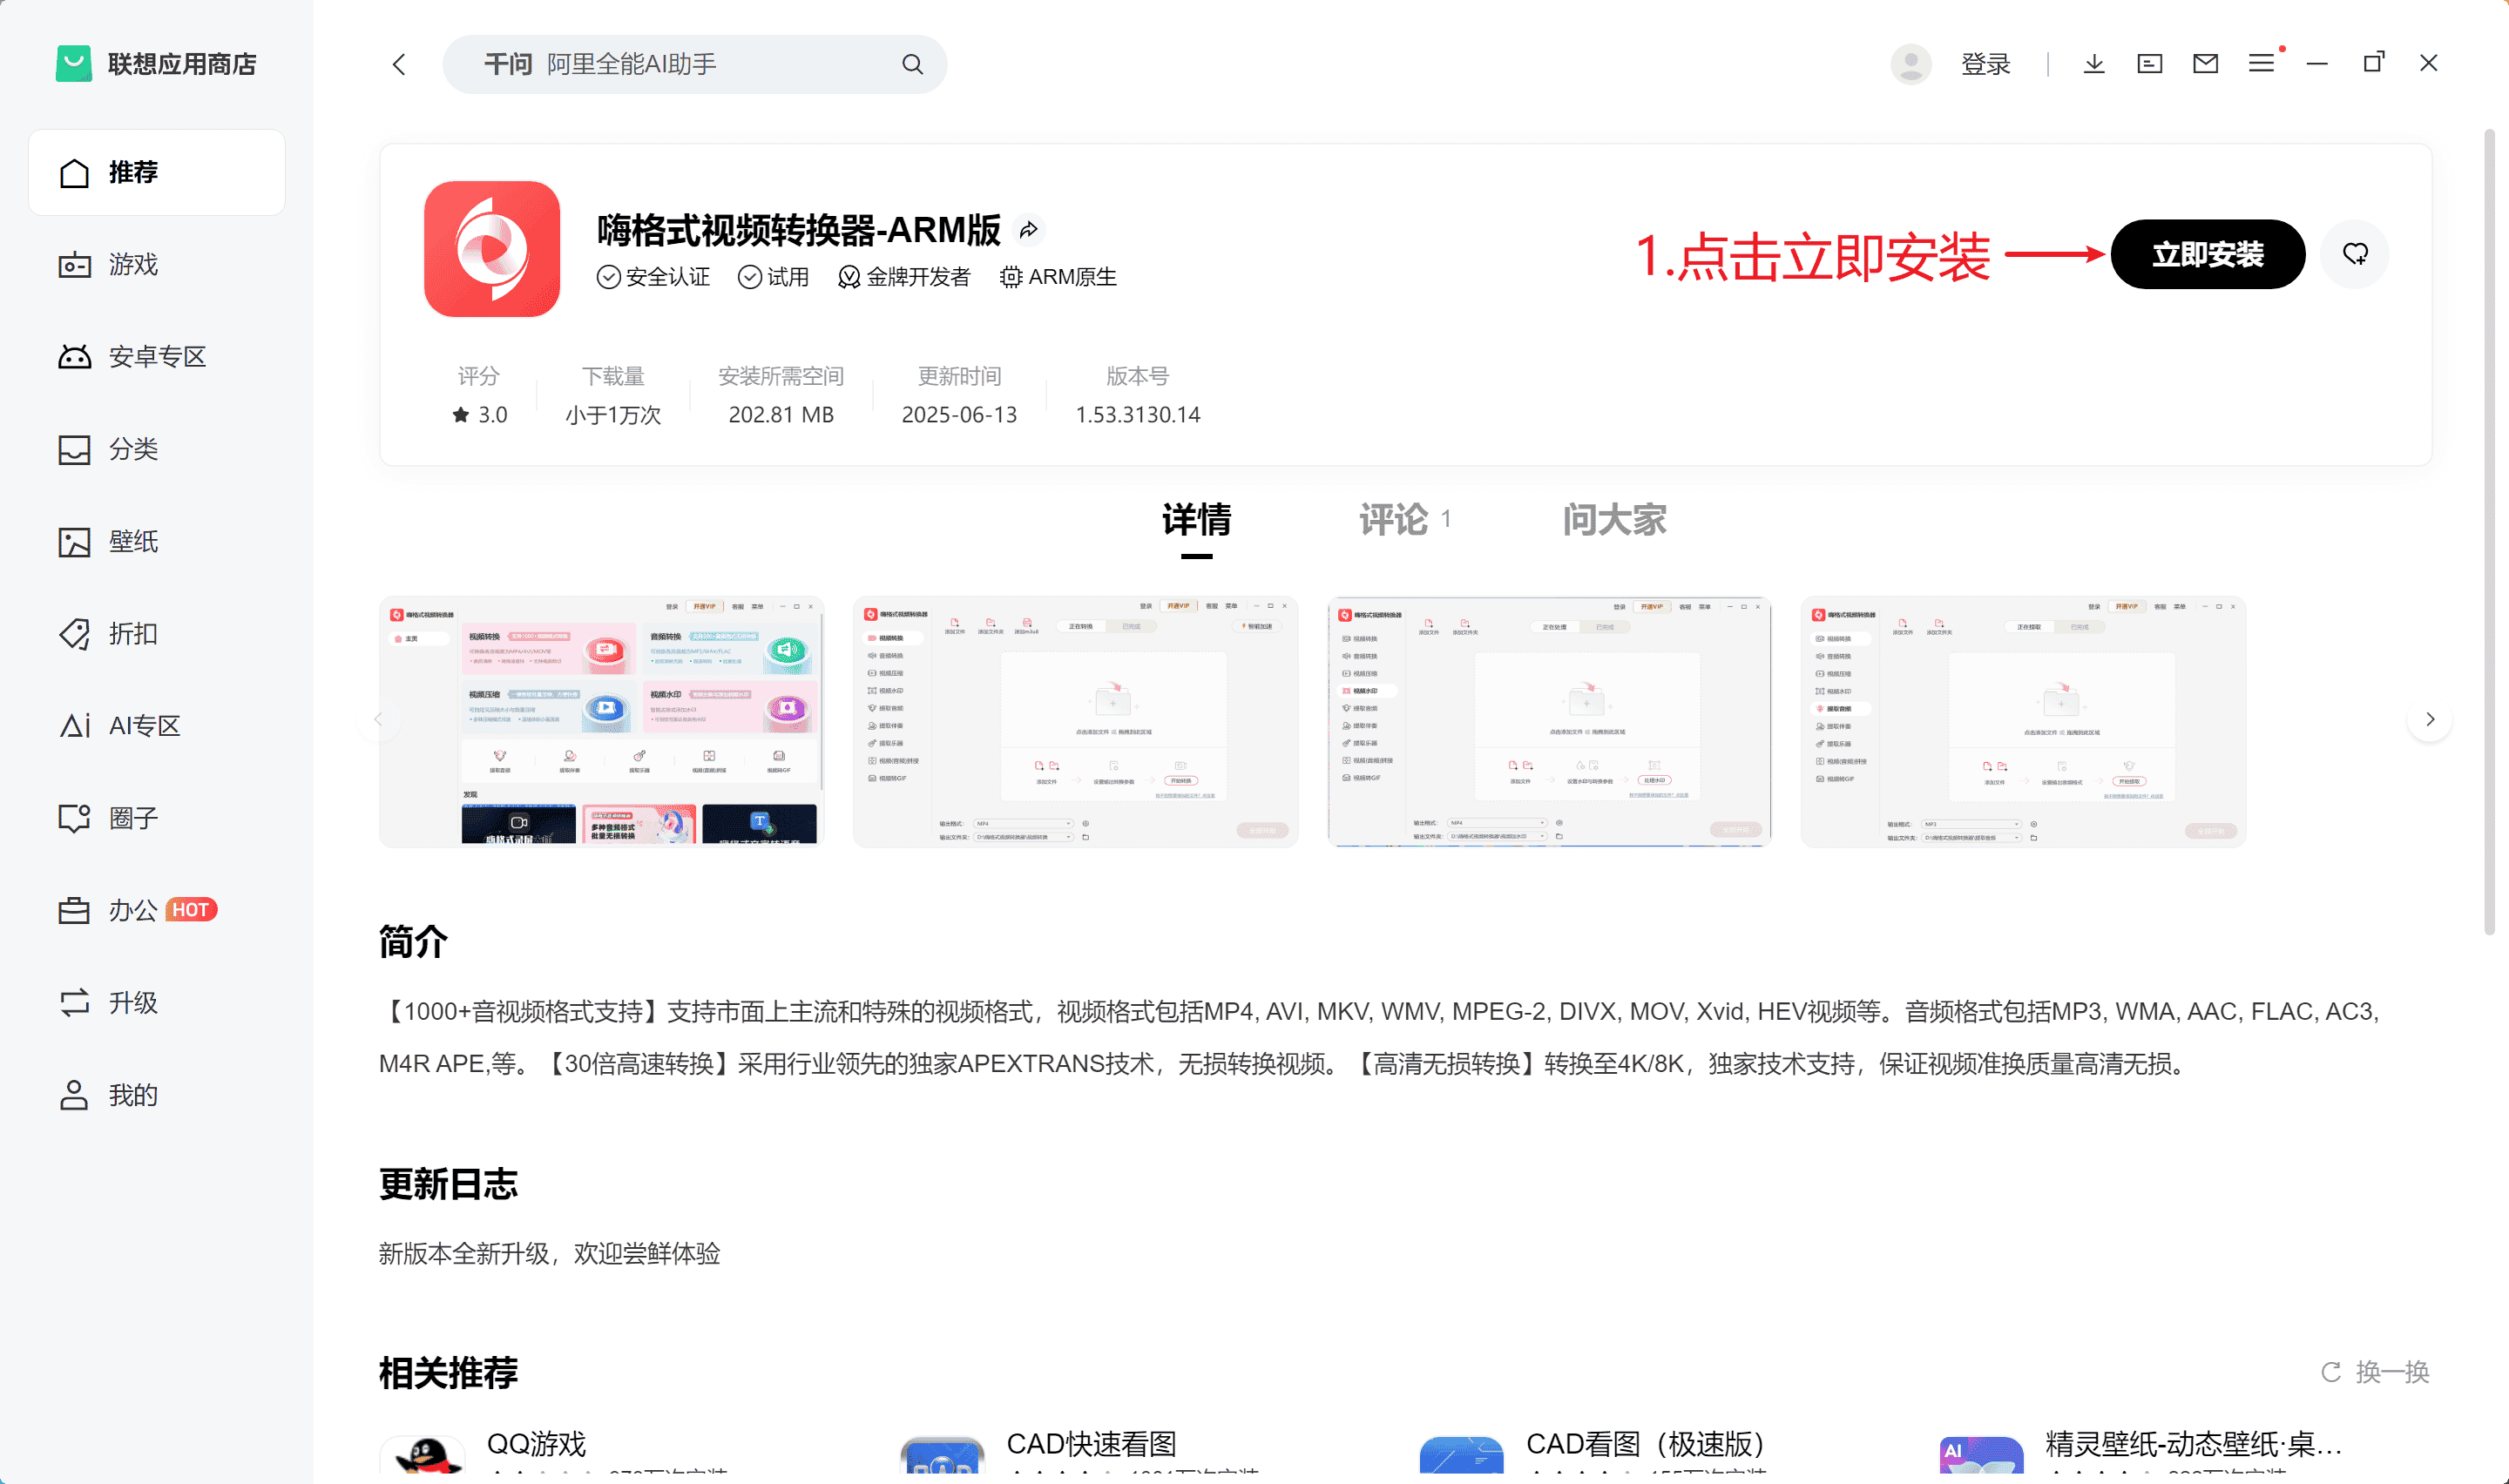The width and height of the screenshot is (2509, 1484).
Task: Click the QQ游戏 app icon
Action: pyautogui.click(x=423, y=1455)
